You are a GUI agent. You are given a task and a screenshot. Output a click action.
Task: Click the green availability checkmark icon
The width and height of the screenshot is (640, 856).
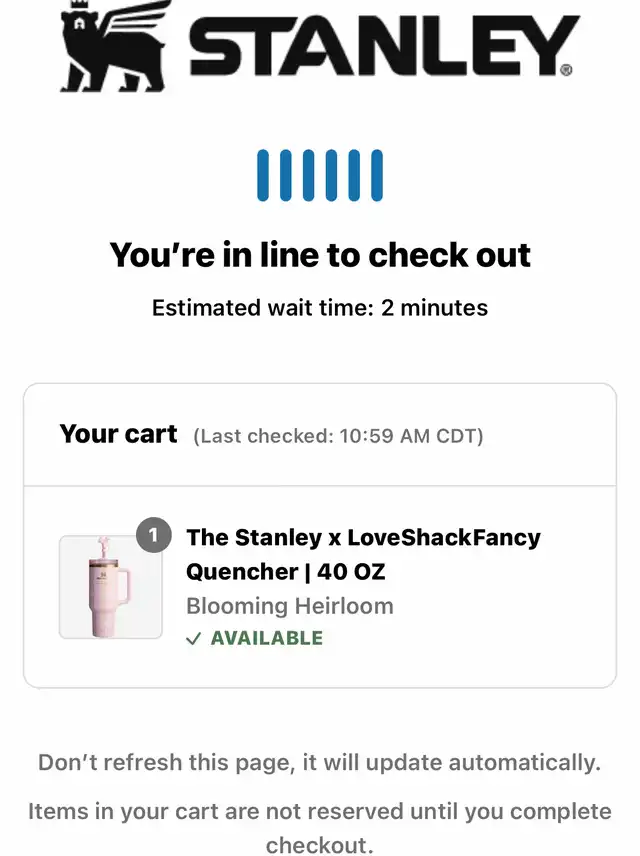point(194,638)
